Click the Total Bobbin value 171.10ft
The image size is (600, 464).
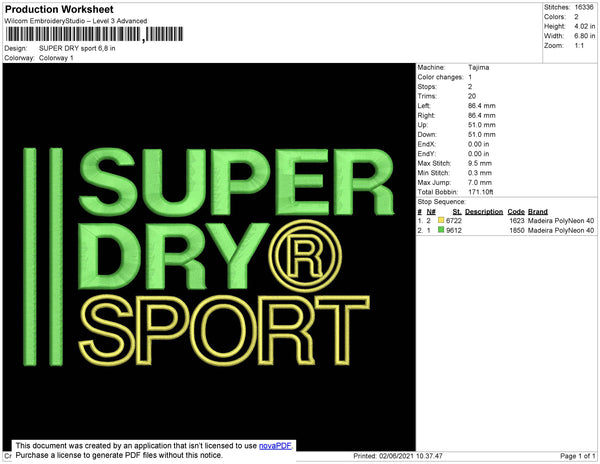point(481,192)
